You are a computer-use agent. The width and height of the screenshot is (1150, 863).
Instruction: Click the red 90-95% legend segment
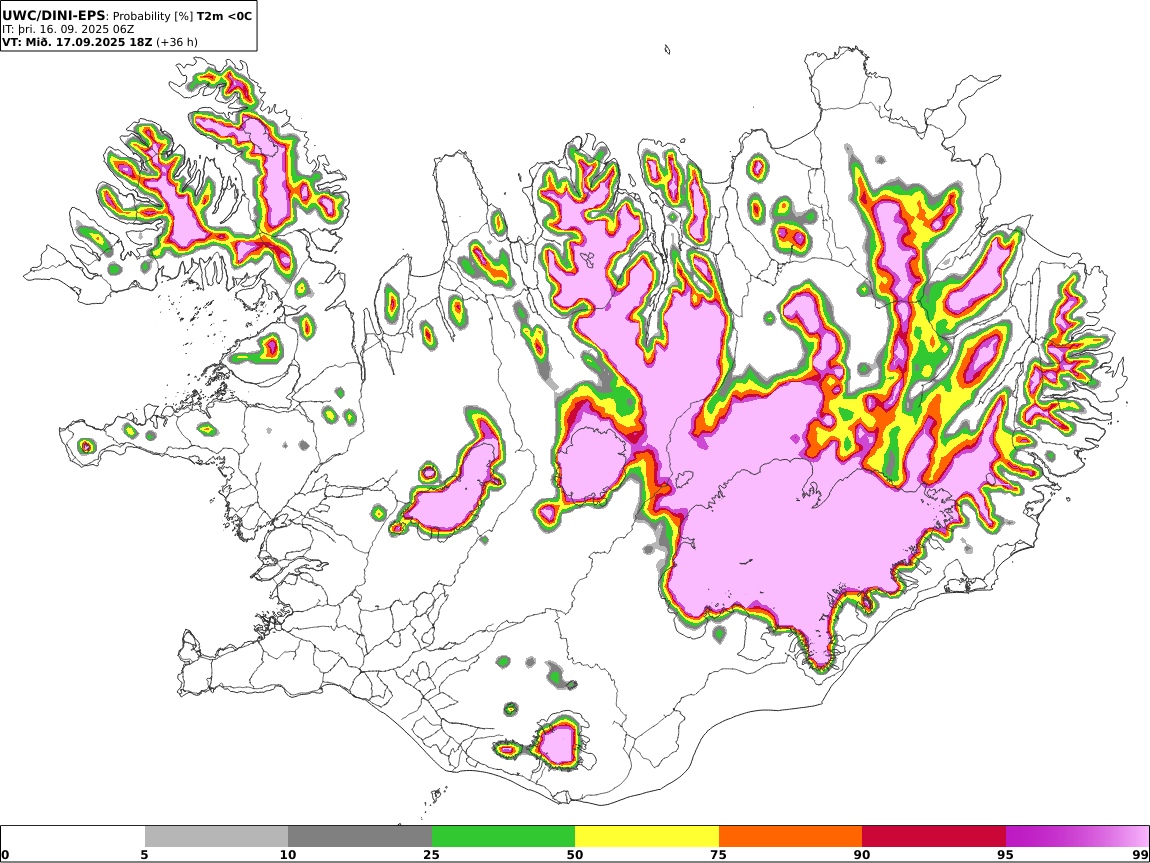click(934, 837)
